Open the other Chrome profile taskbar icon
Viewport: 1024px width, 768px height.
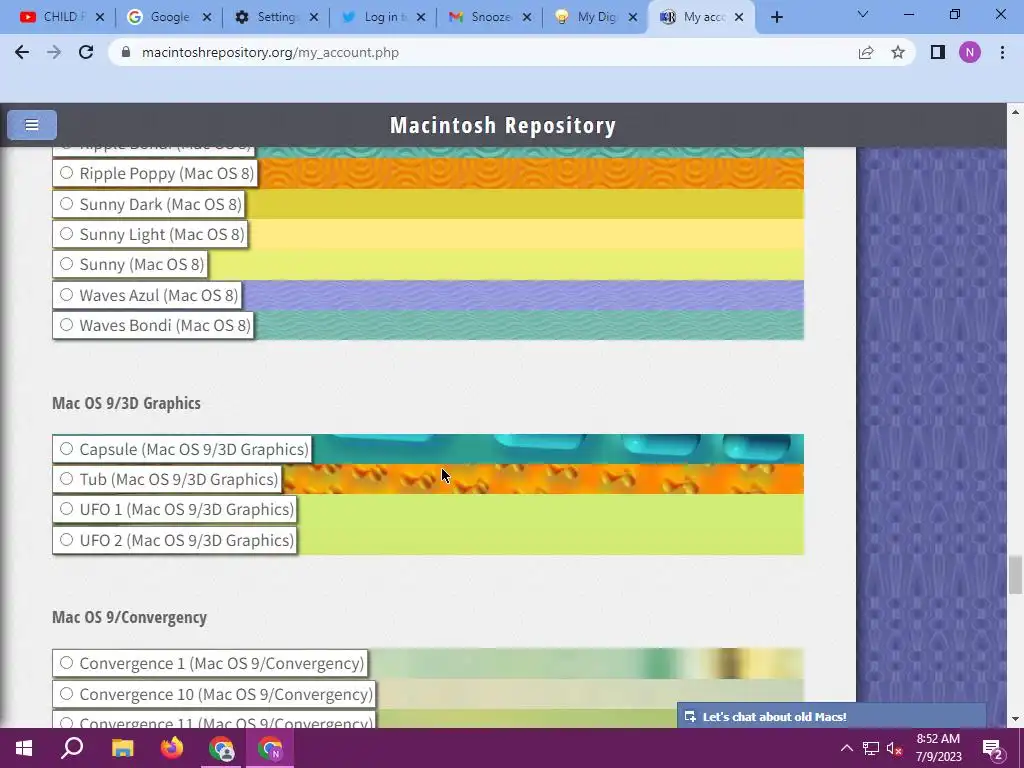(x=221, y=748)
